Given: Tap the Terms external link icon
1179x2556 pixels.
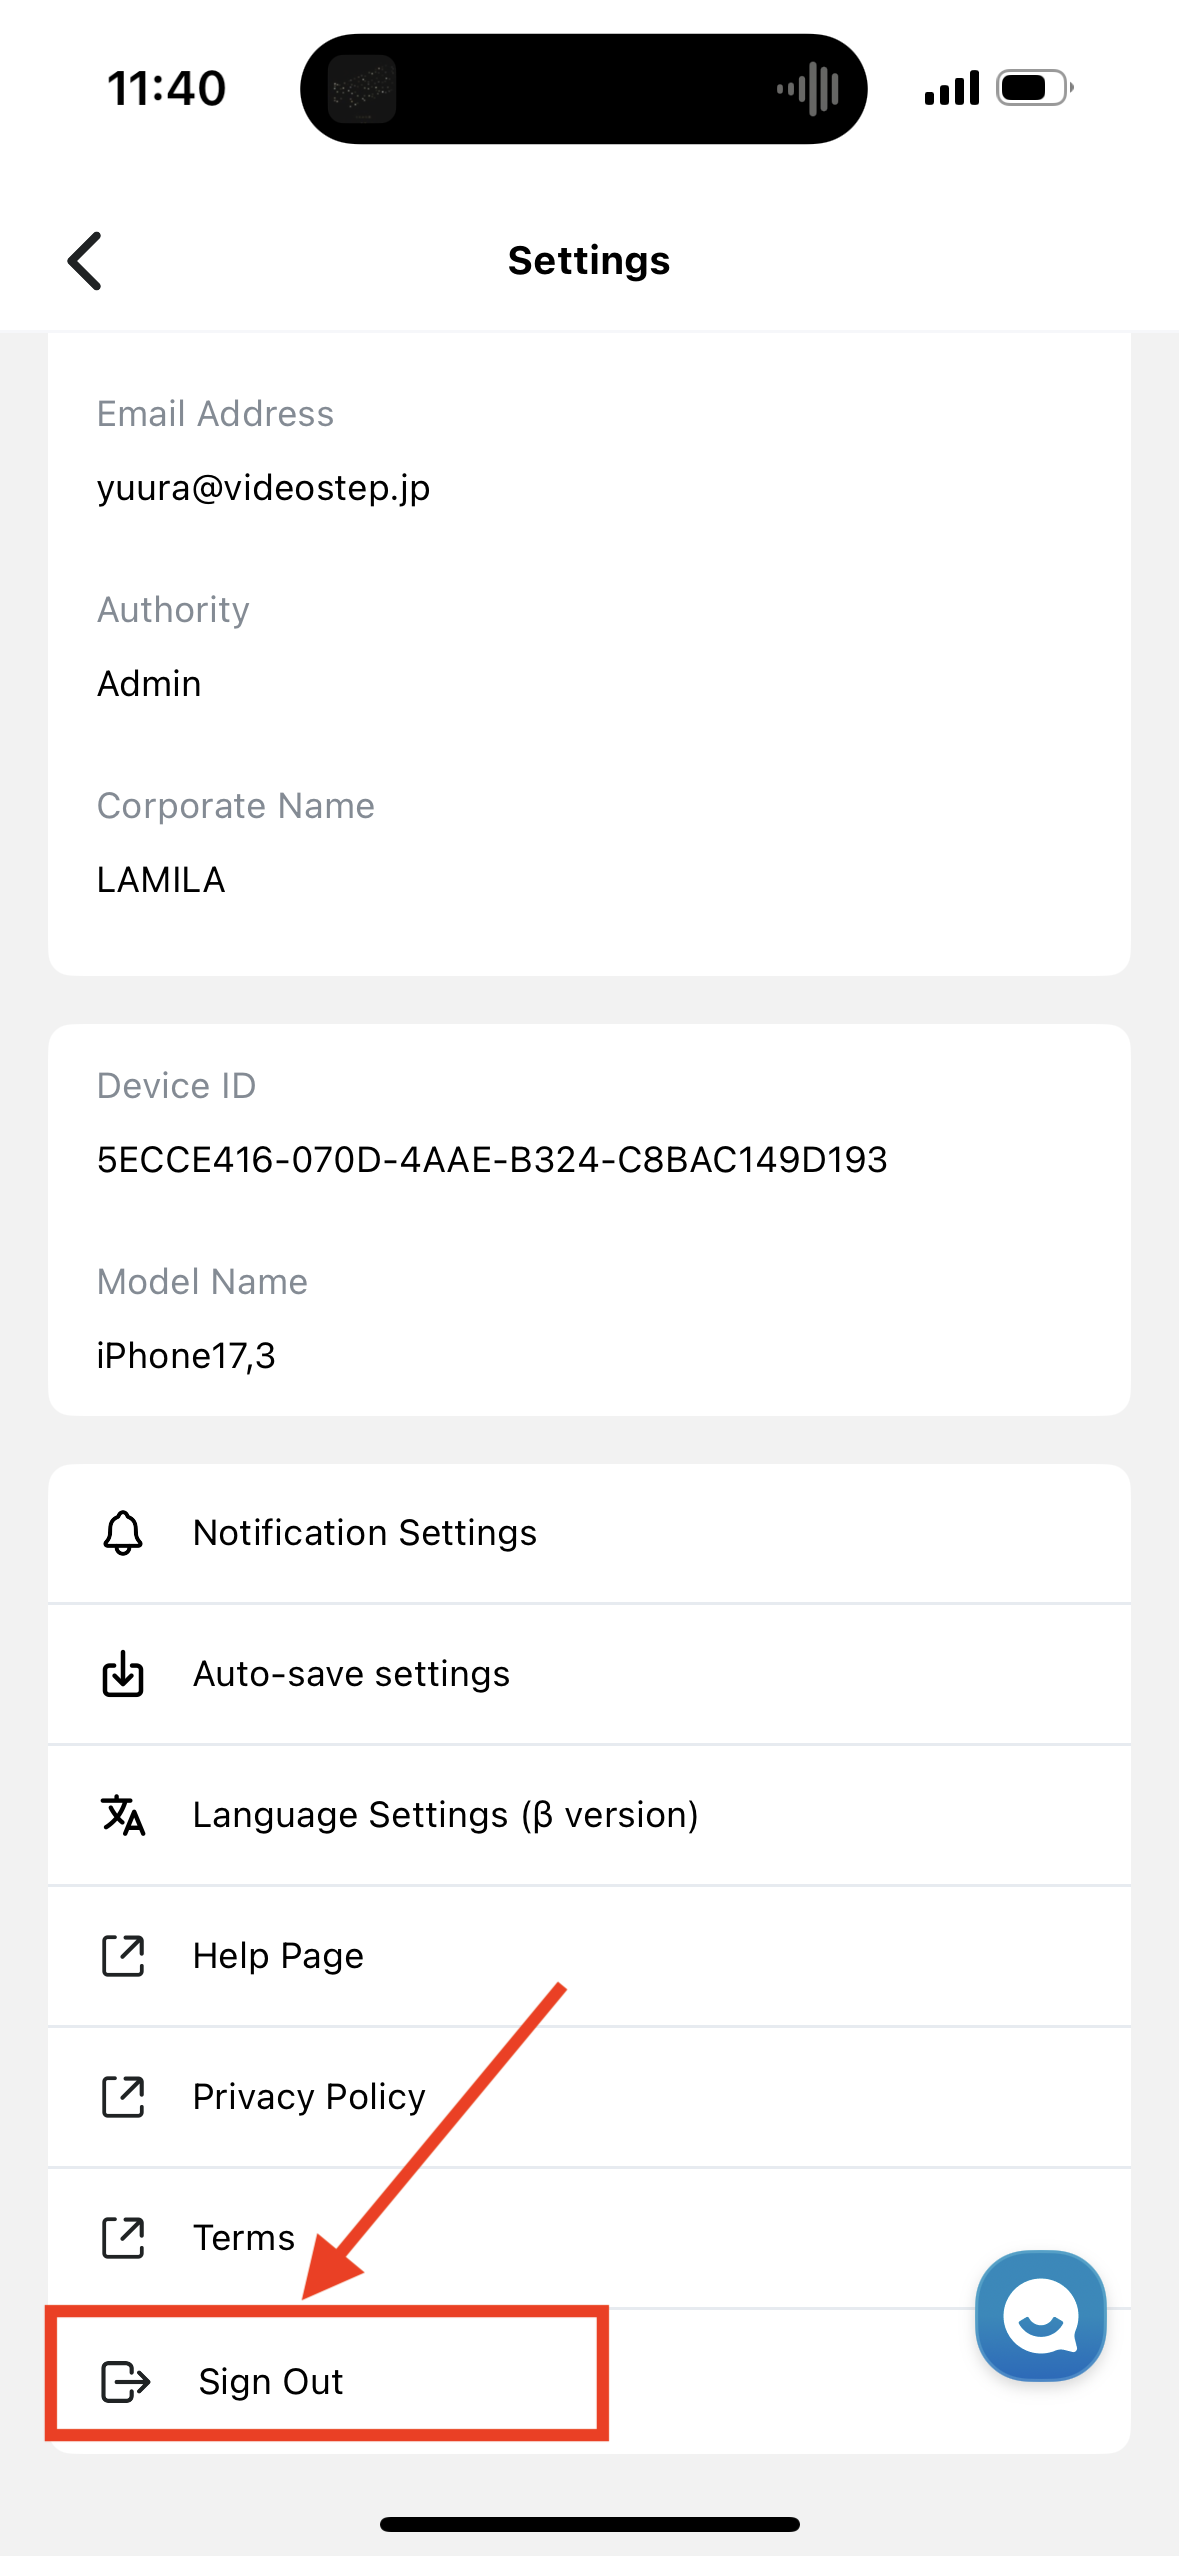Looking at the screenshot, I should click(123, 2237).
